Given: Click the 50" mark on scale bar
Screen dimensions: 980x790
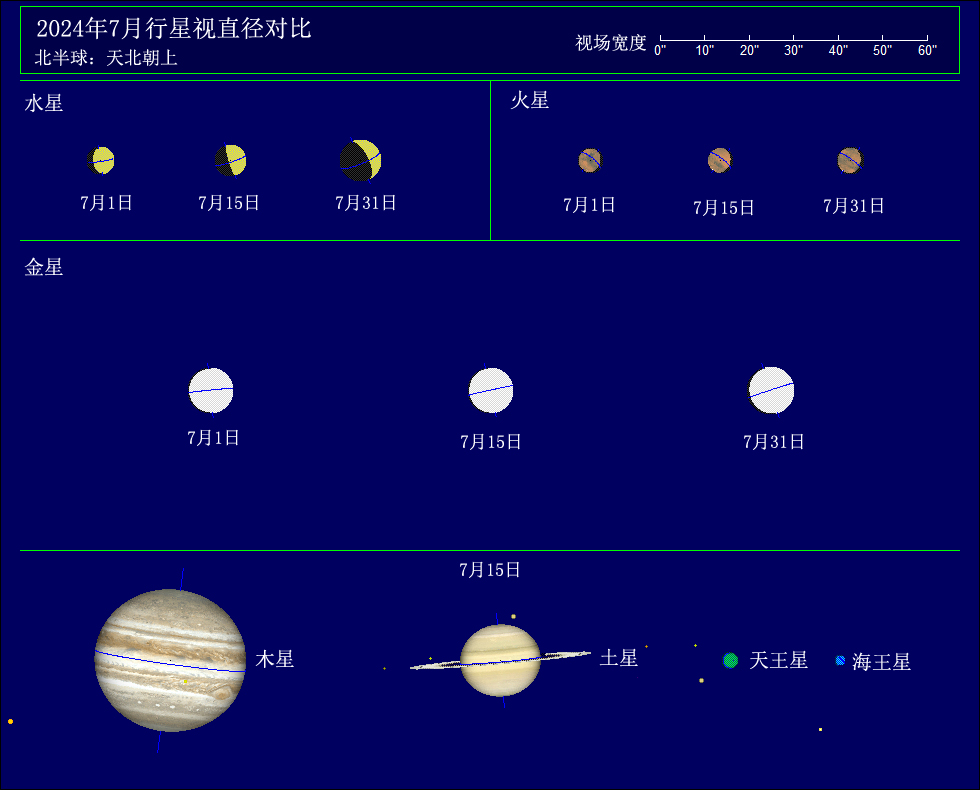Looking at the screenshot, I should tap(882, 51).
